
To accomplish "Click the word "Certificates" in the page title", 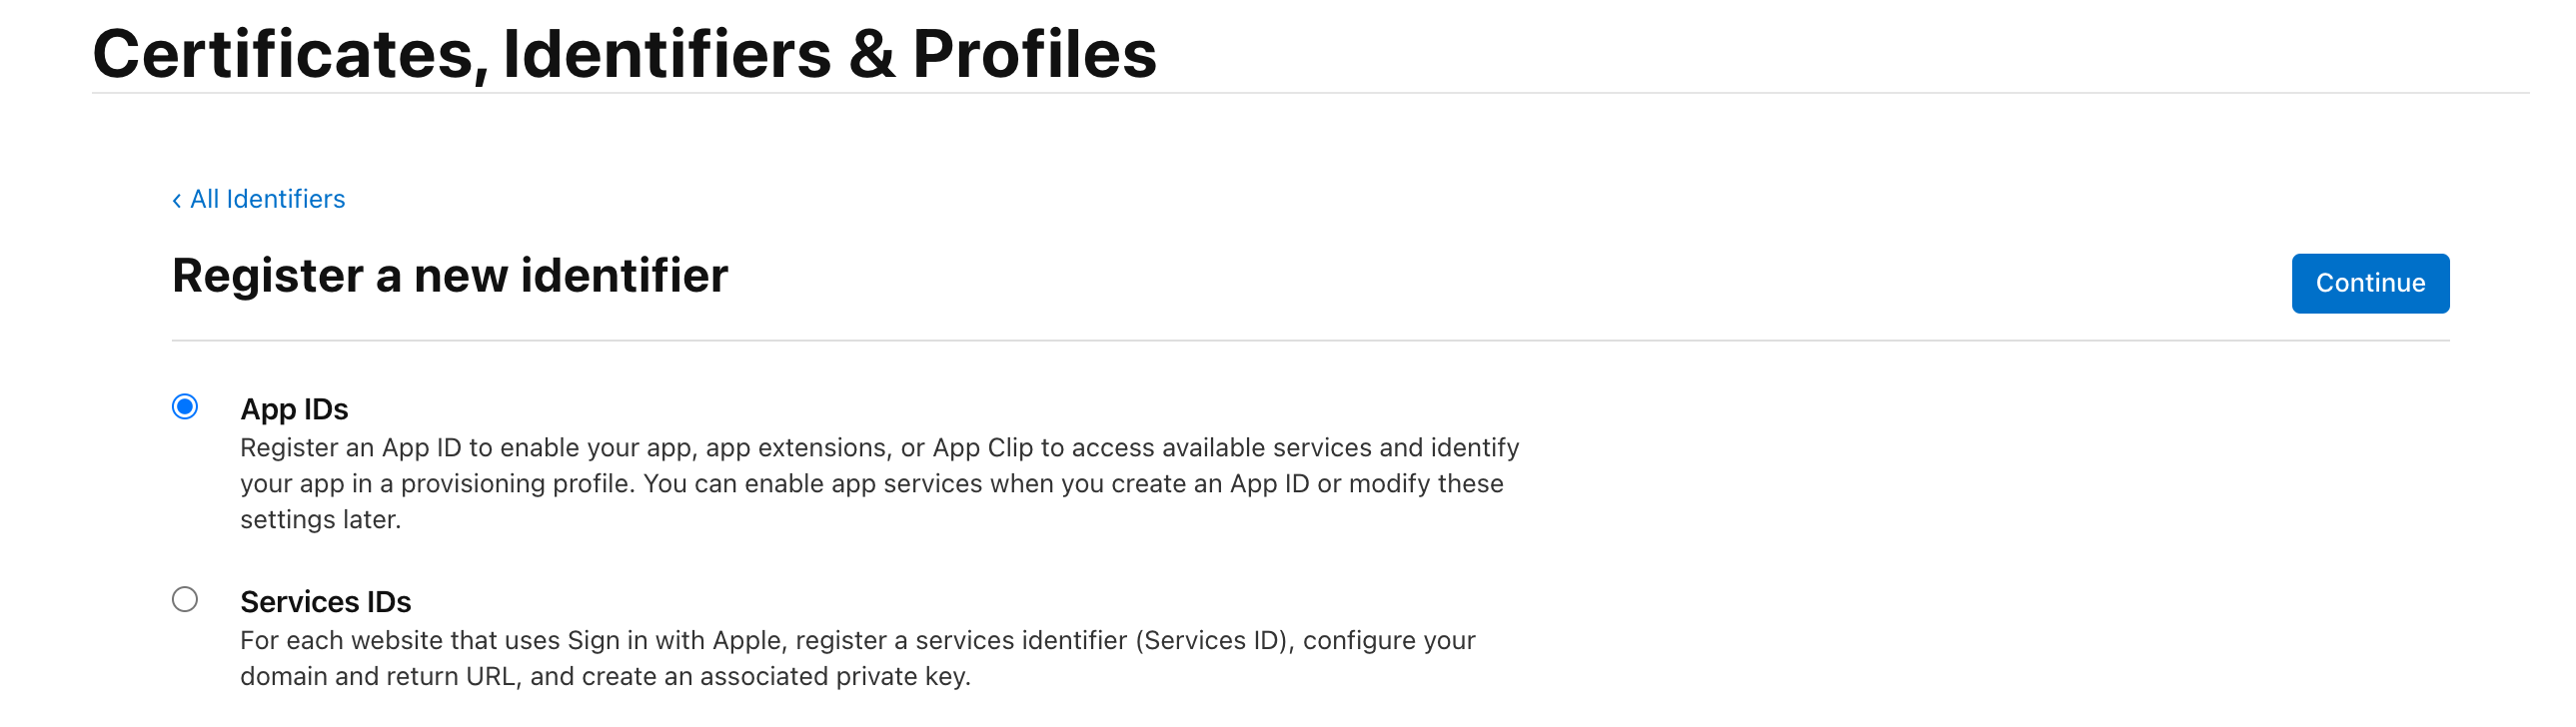I will point(283,54).
